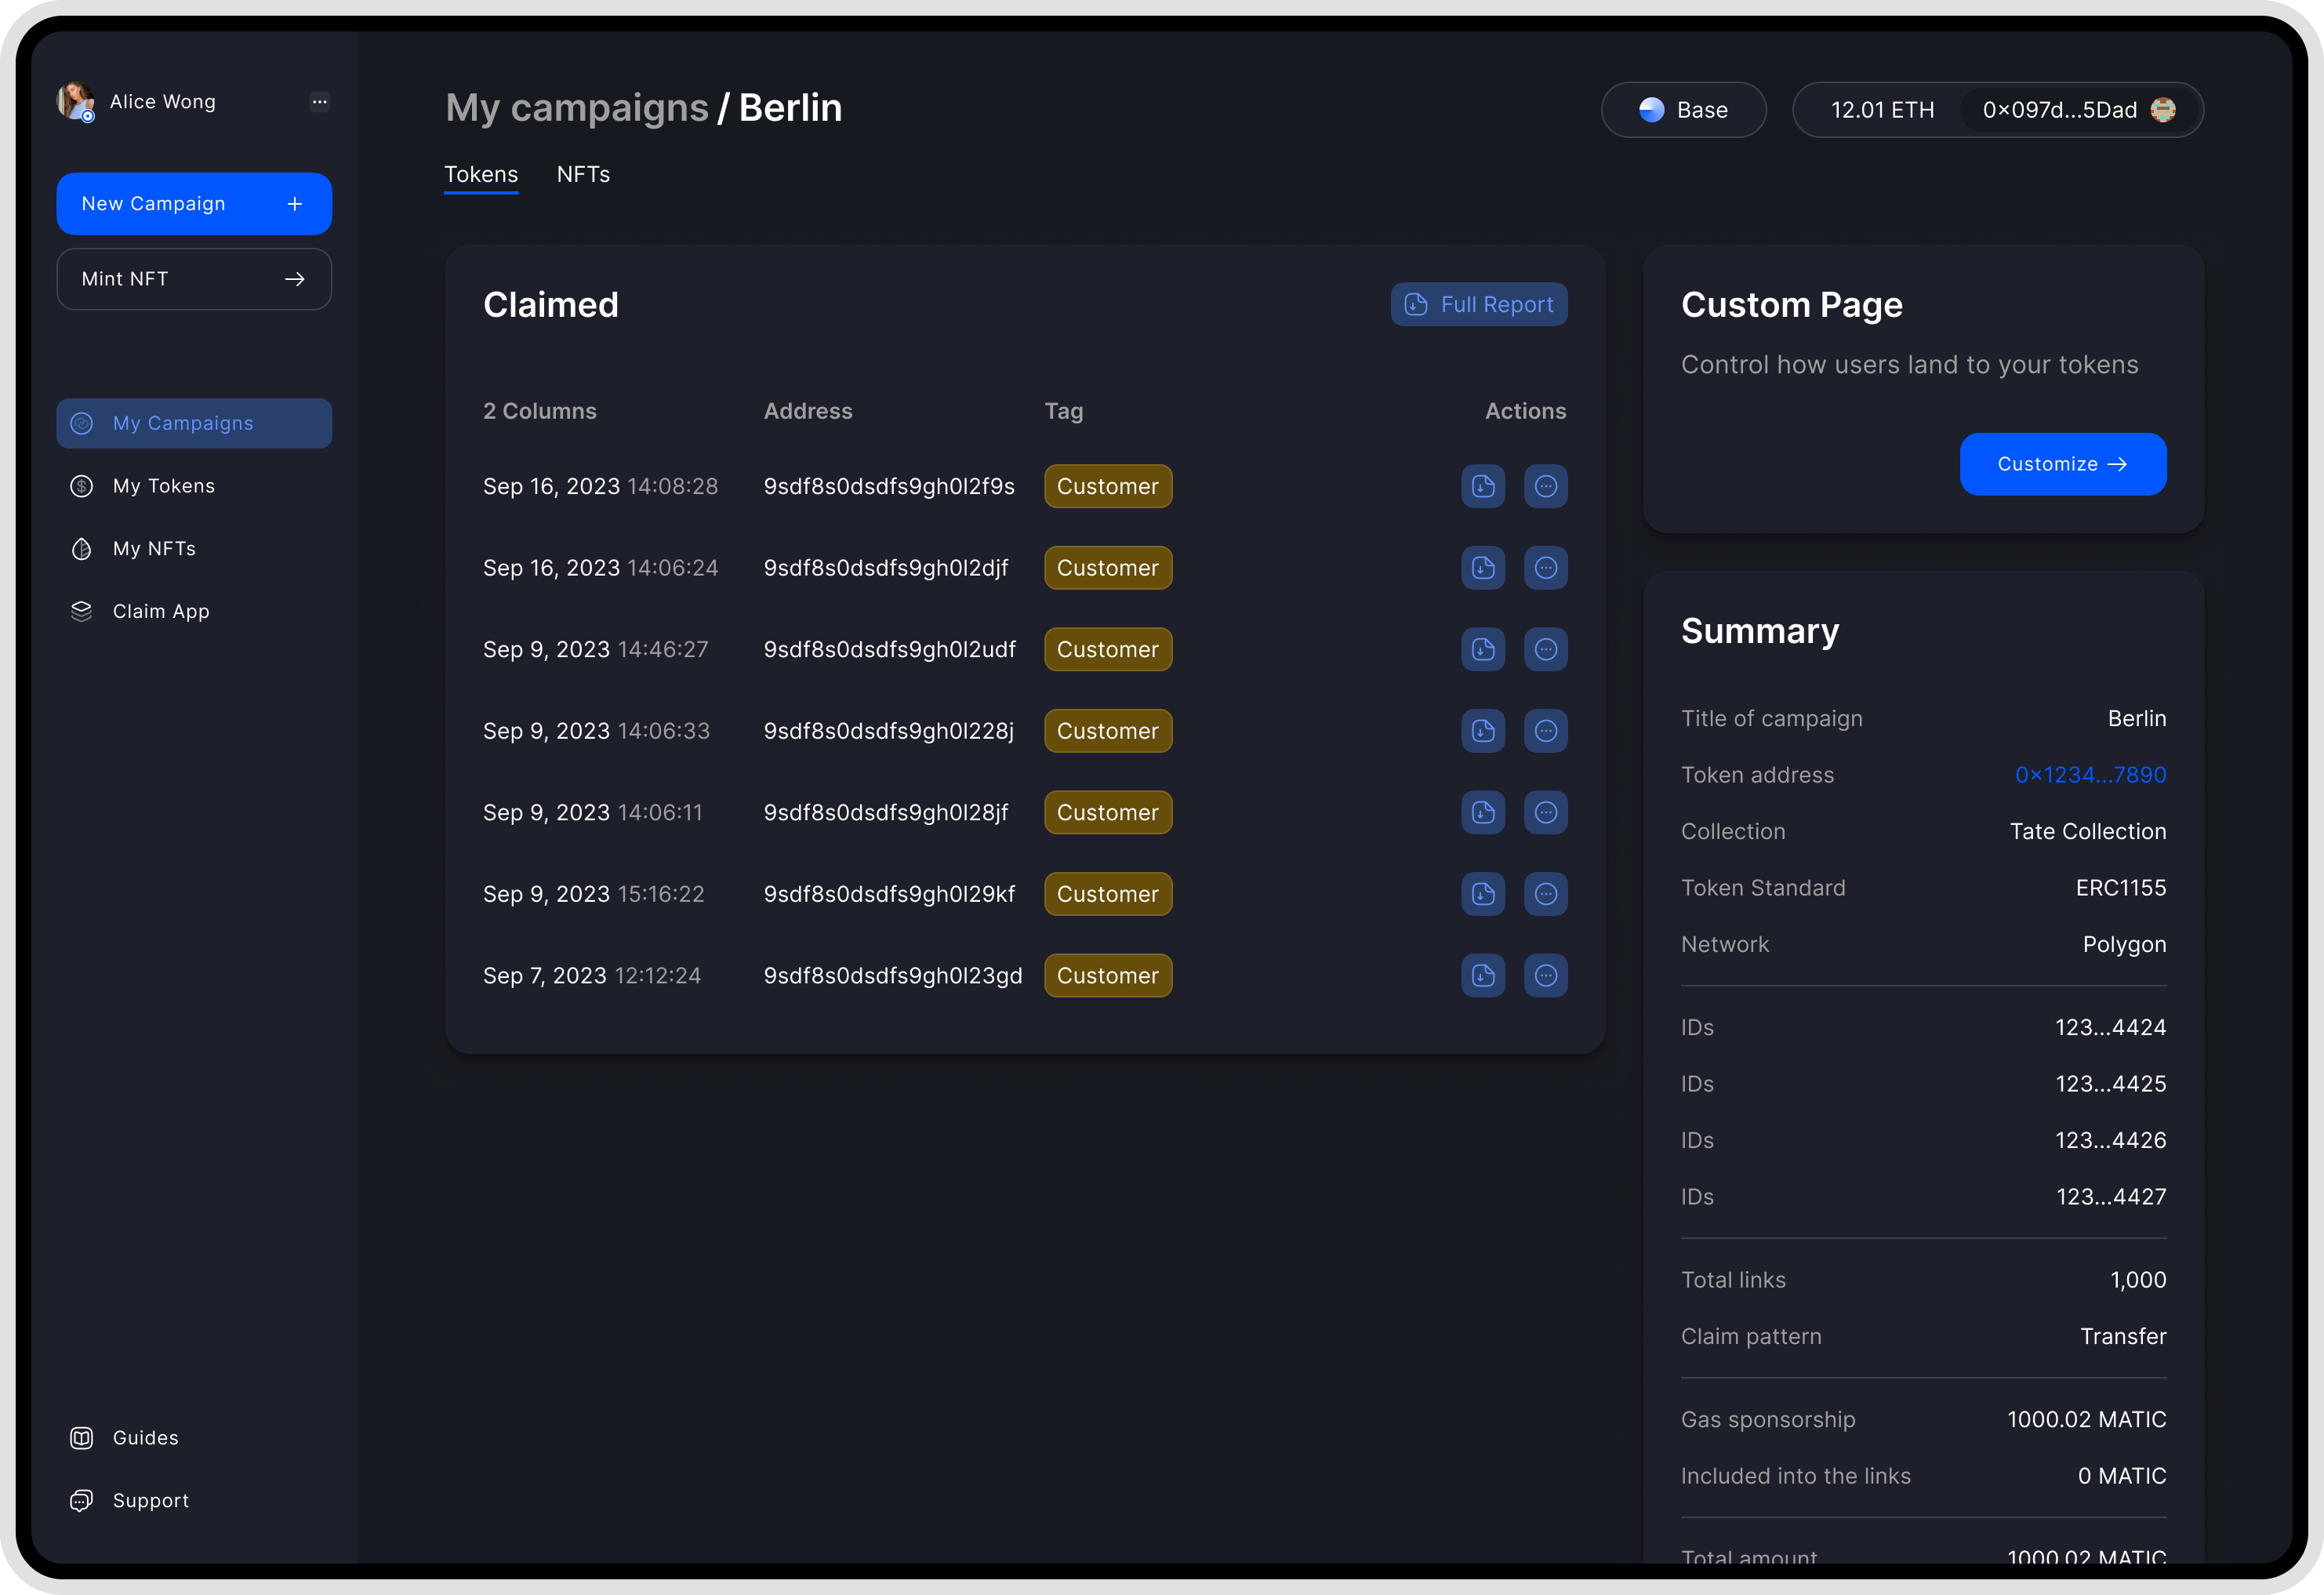Image resolution: width=2324 pixels, height=1595 pixels.
Task: Click the Customer tag on address ending 2udf
Action: click(1108, 649)
